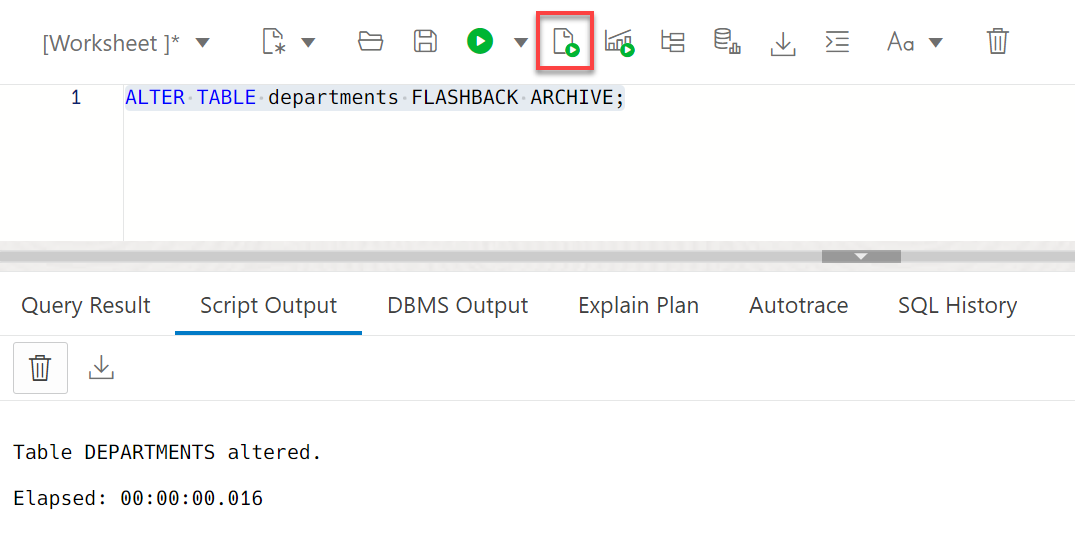Screen dimensions: 1075x549
Task: Clear script output with the trash button
Action: 40,368
